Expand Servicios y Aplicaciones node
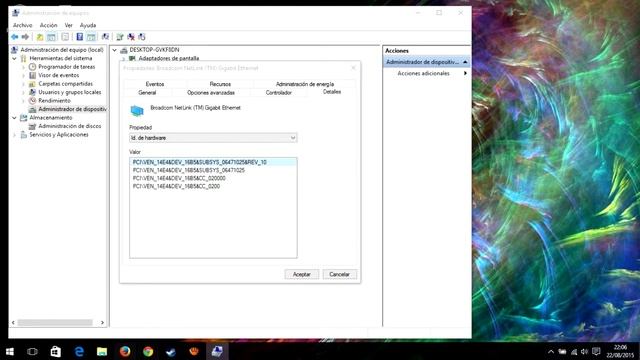Viewport: 640px width, 360px height. (14, 135)
